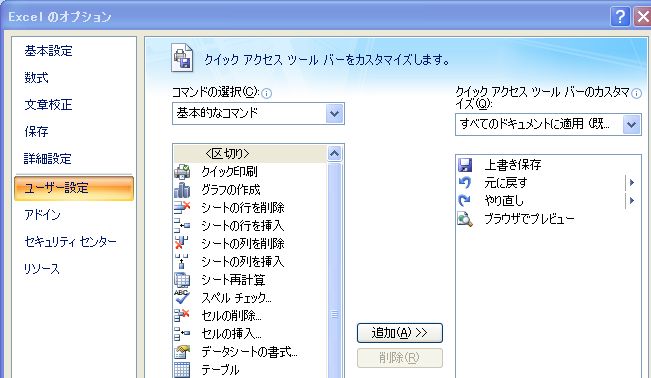Open the 文章校正 category
Image resolution: width=651 pixels, height=378 pixels.
(x=49, y=105)
